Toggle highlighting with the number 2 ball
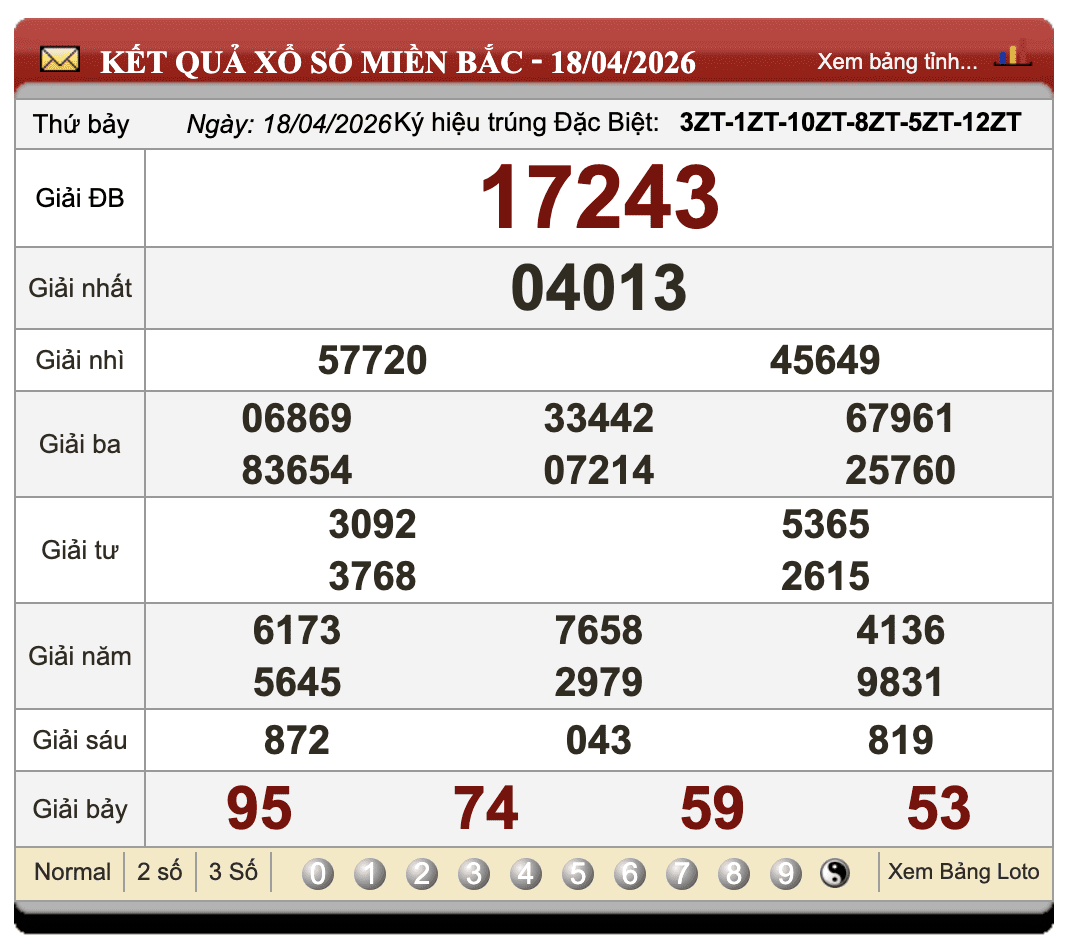1072x944 pixels. [x=421, y=872]
